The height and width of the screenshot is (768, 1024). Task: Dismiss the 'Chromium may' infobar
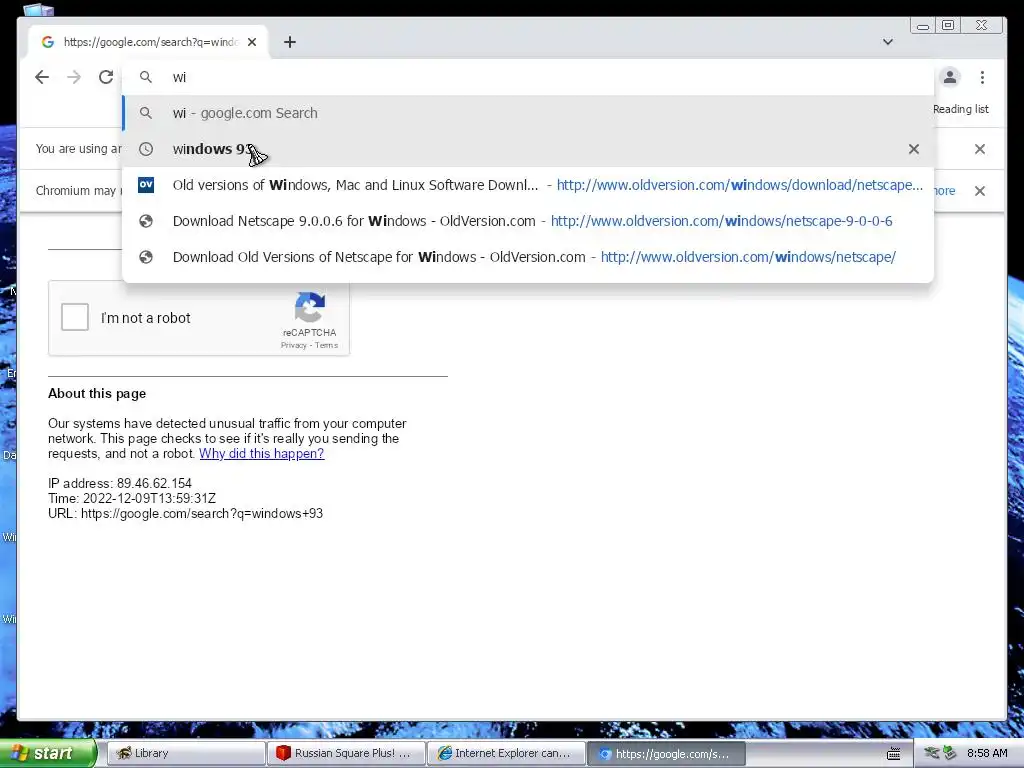[980, 191]
